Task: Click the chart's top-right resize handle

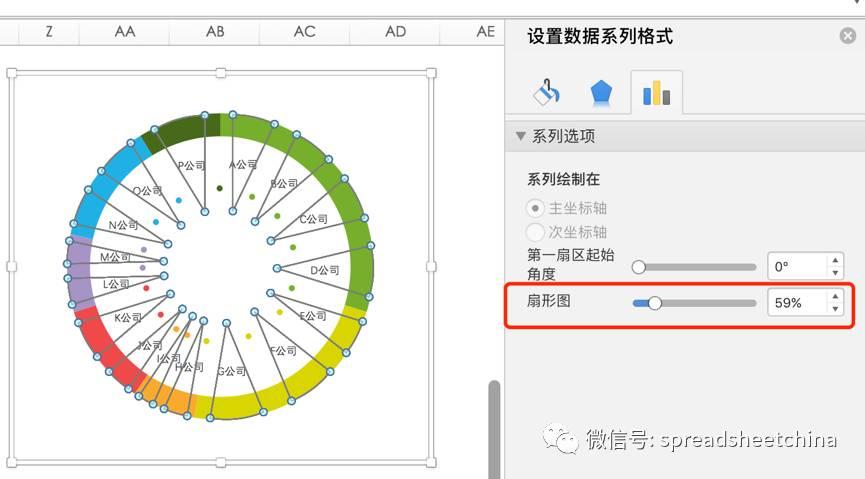Action: [431, 73]
